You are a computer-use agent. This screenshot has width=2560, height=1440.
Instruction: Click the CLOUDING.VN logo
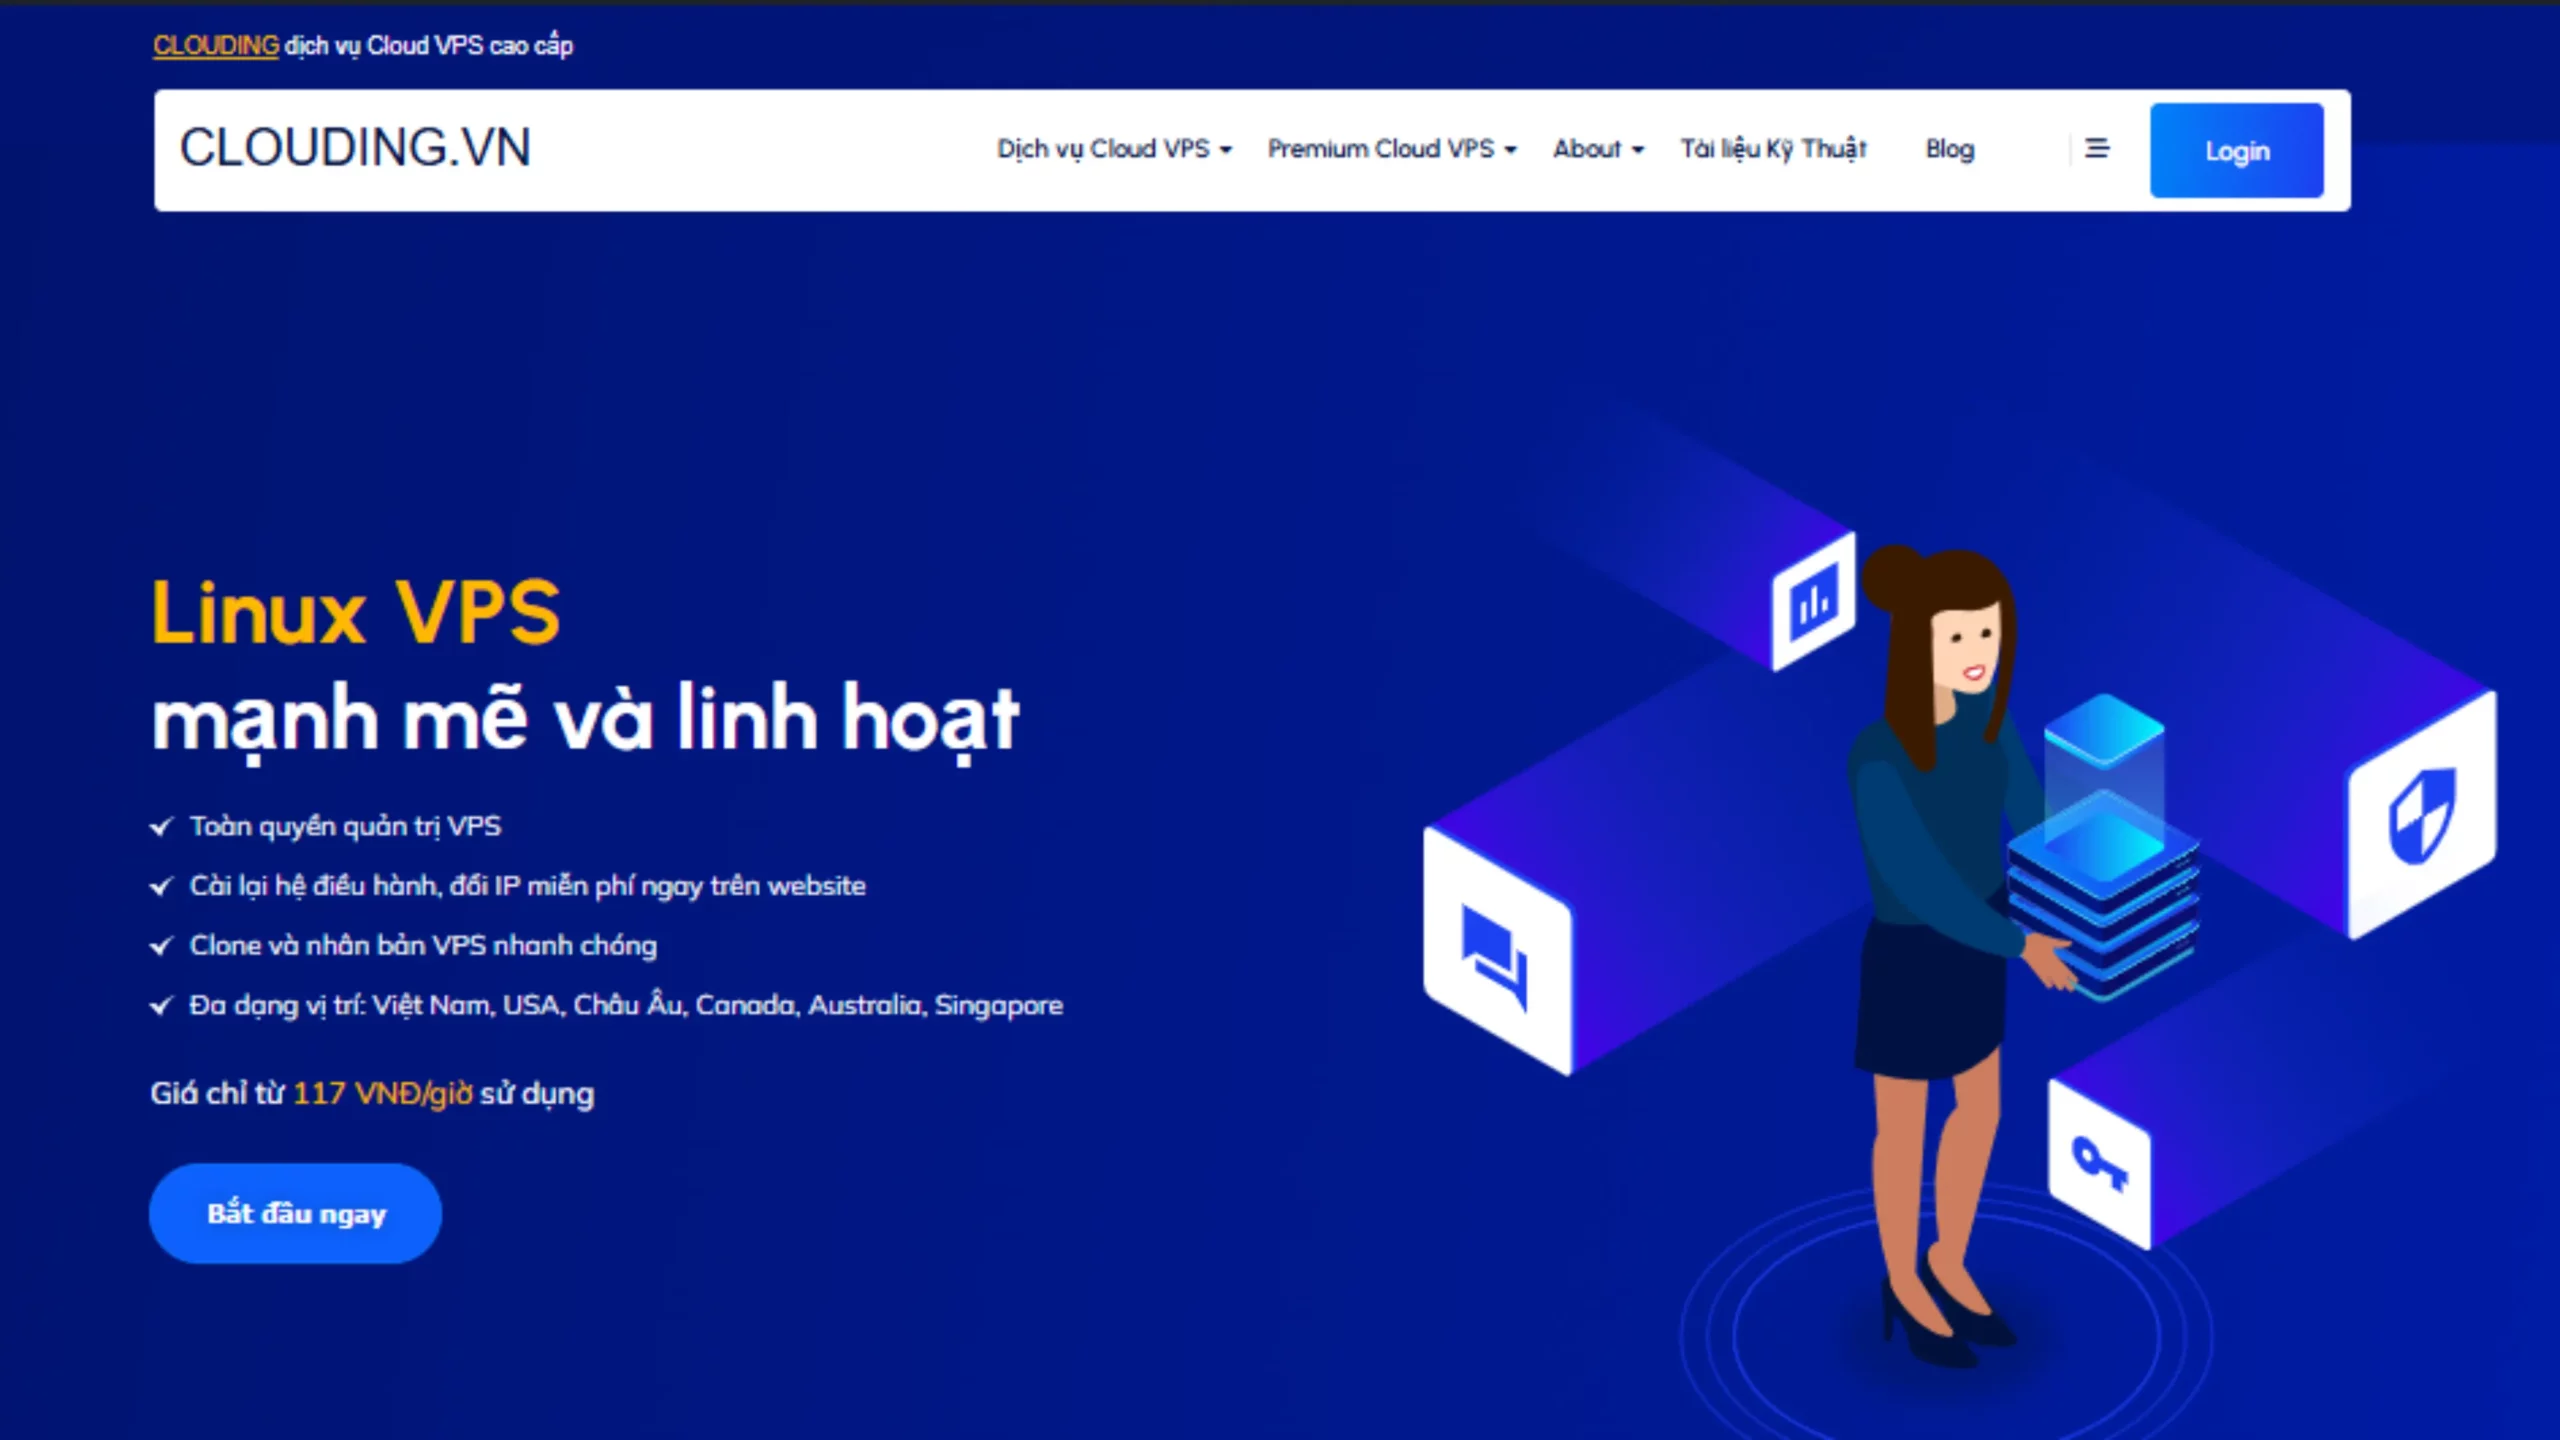coord(355,148)
